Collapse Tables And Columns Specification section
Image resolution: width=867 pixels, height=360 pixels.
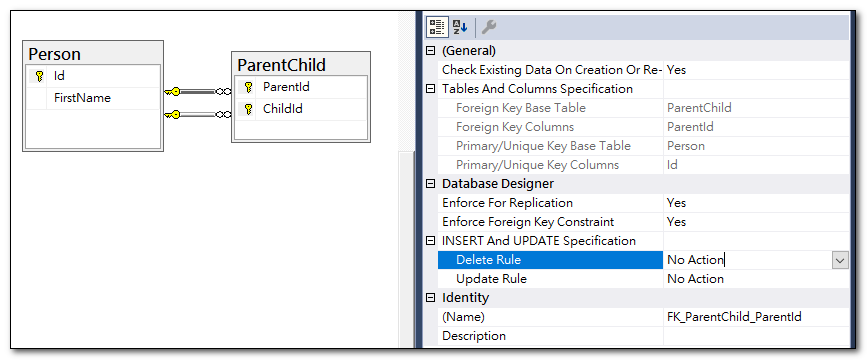click(x=431, y=89)
